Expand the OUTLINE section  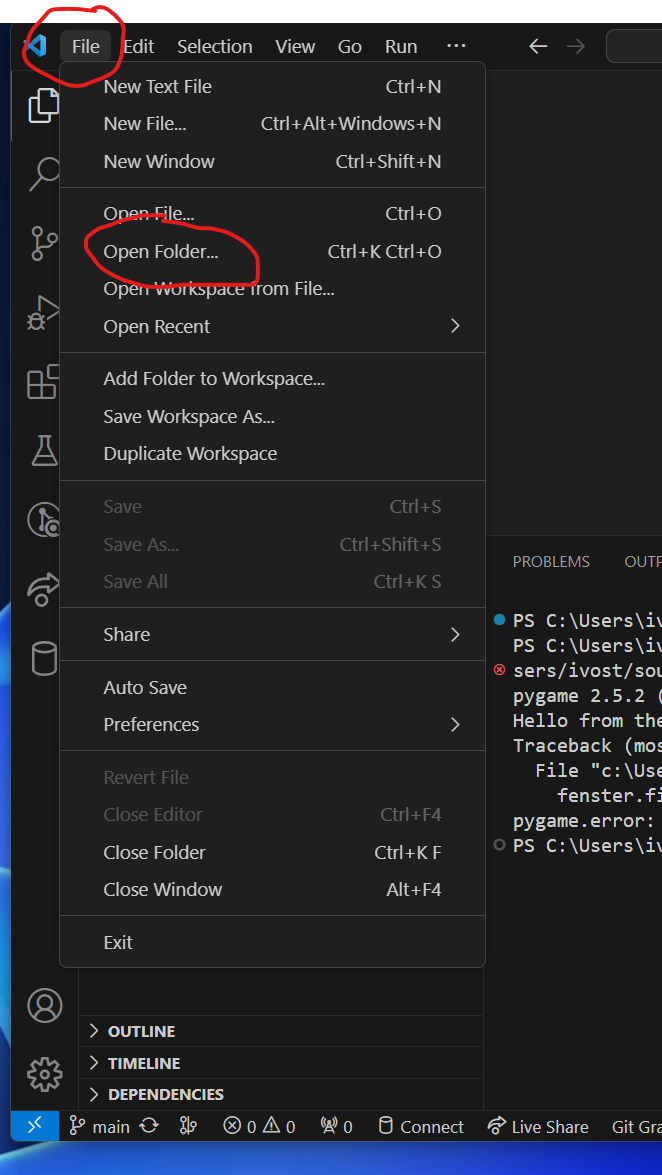tap(141, 1031)
